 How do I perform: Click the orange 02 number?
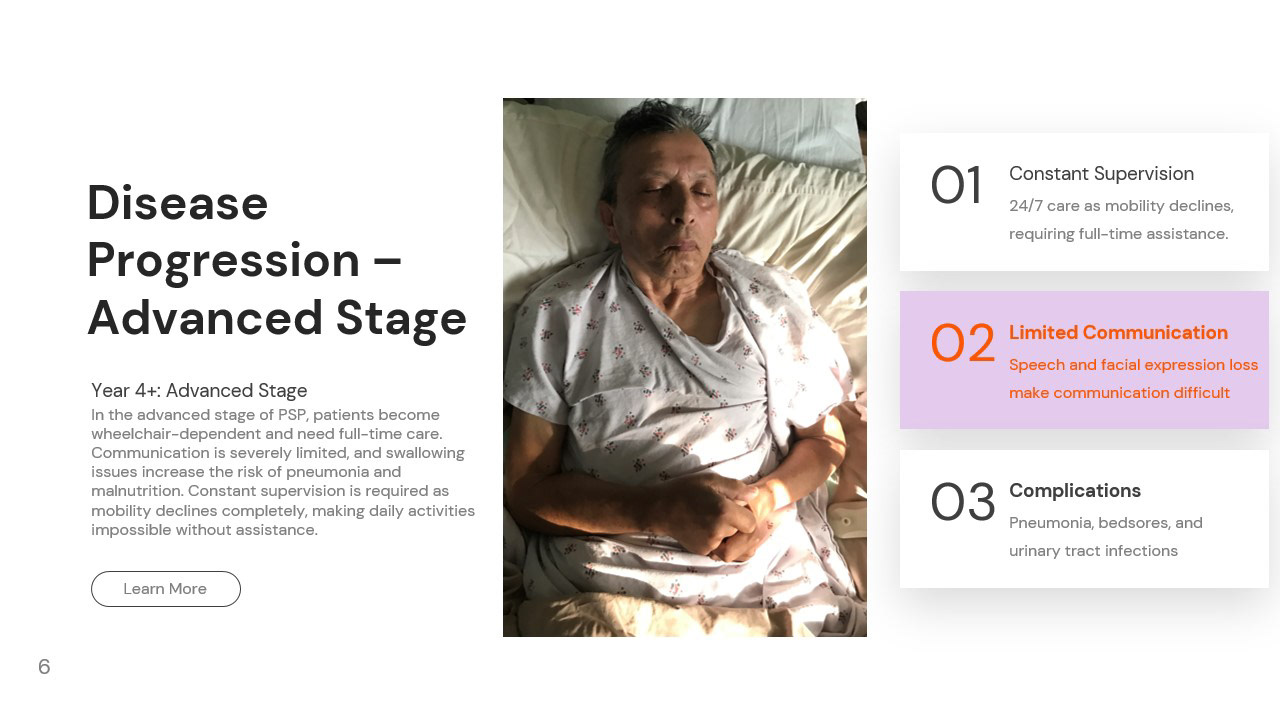pyautogui.click(x=962, y=344)
